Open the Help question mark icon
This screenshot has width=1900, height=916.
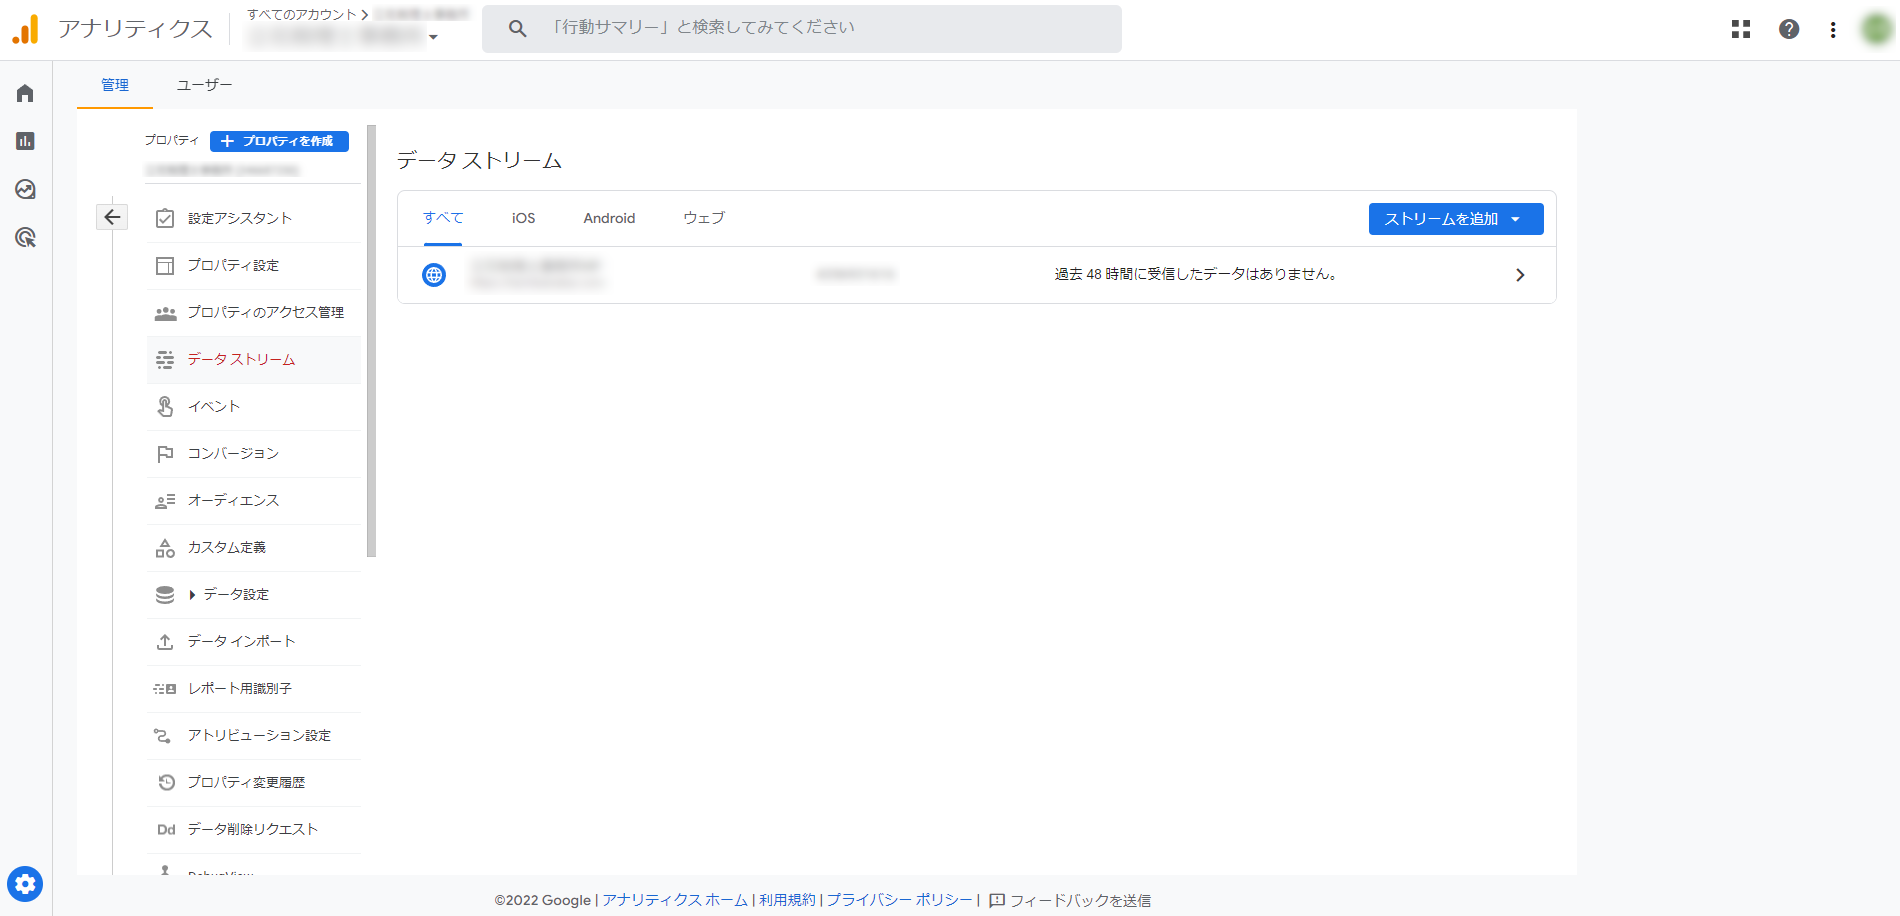[x=1789, y=29]
